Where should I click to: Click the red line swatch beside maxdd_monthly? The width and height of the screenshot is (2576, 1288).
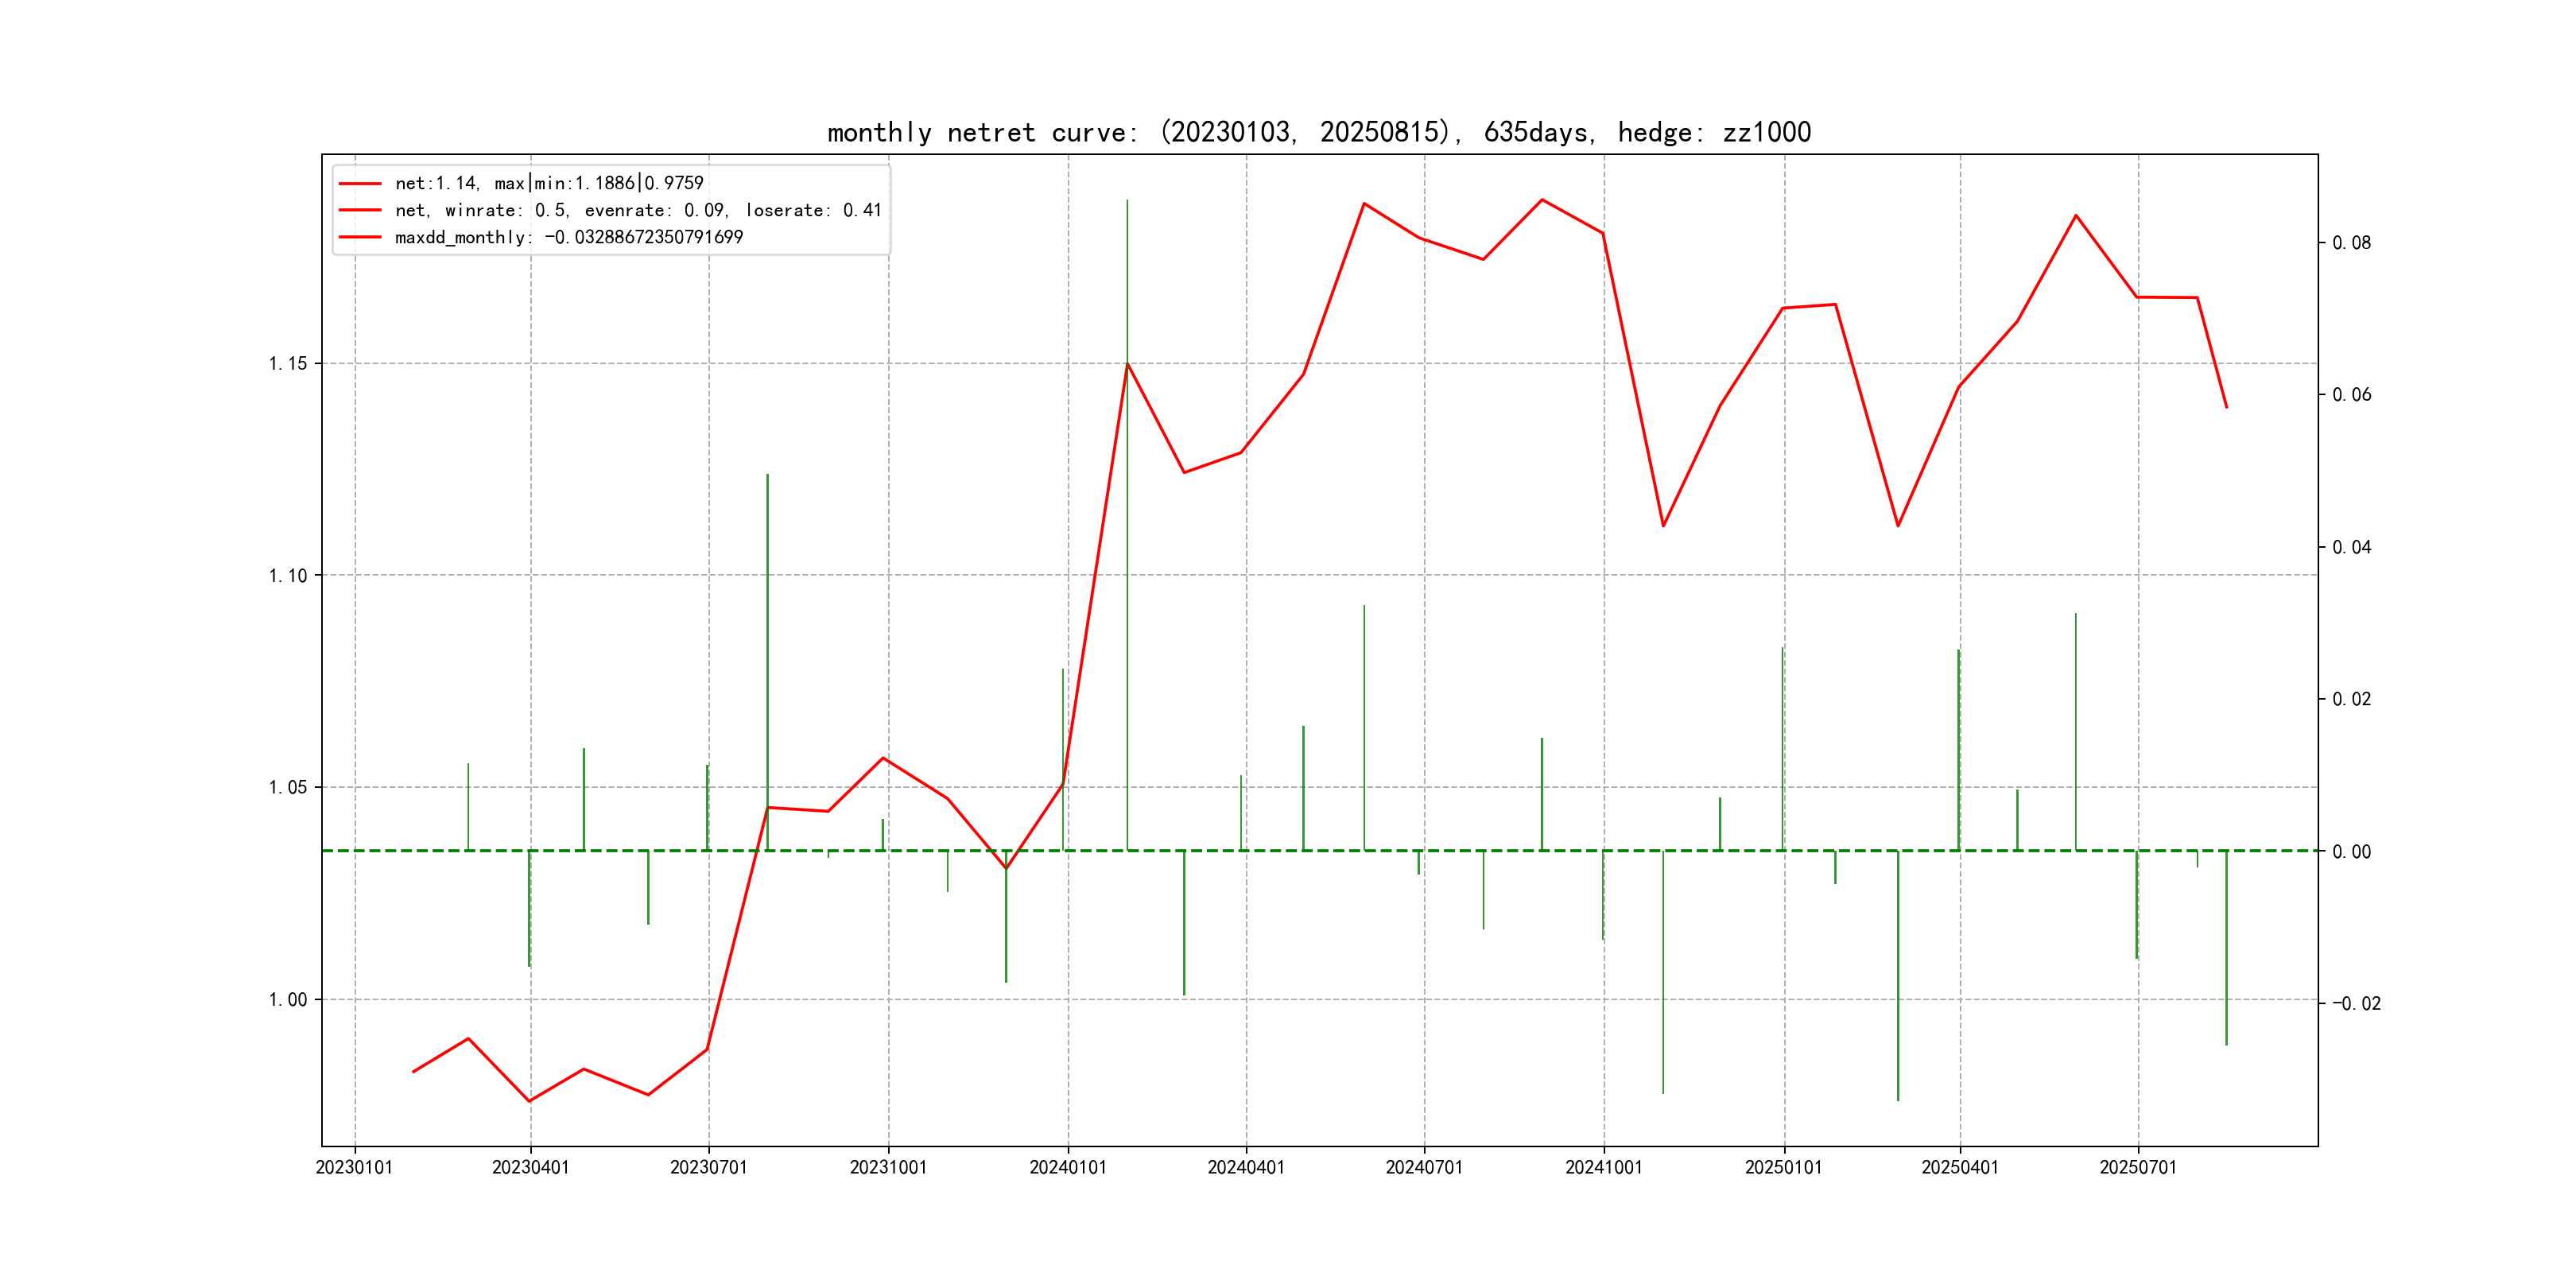[360, 237]
